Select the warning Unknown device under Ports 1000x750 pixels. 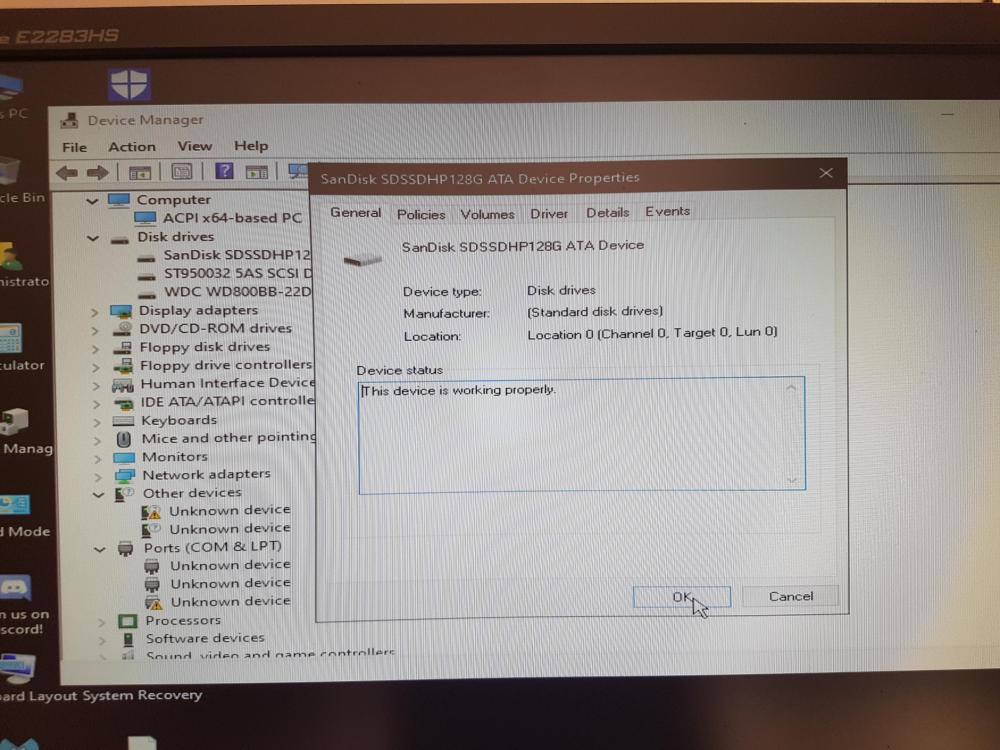[230, 601]
